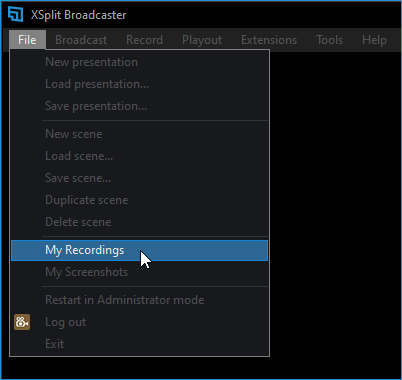Viewport: 402px width, 380px height.
Task: Choose Duplicate scene
Action: point(139,200)
